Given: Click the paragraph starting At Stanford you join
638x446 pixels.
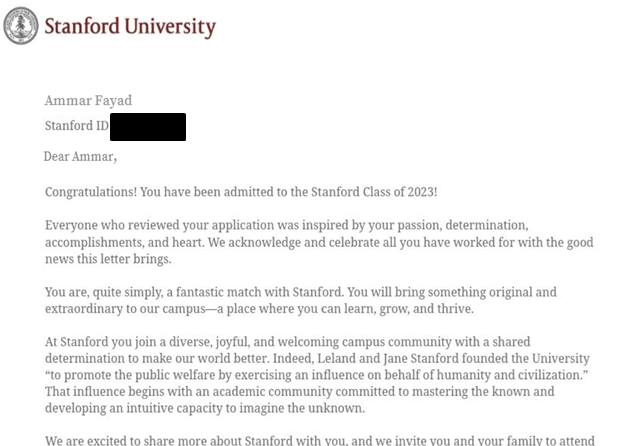Looking at the screenshot, I should (317, 375).
